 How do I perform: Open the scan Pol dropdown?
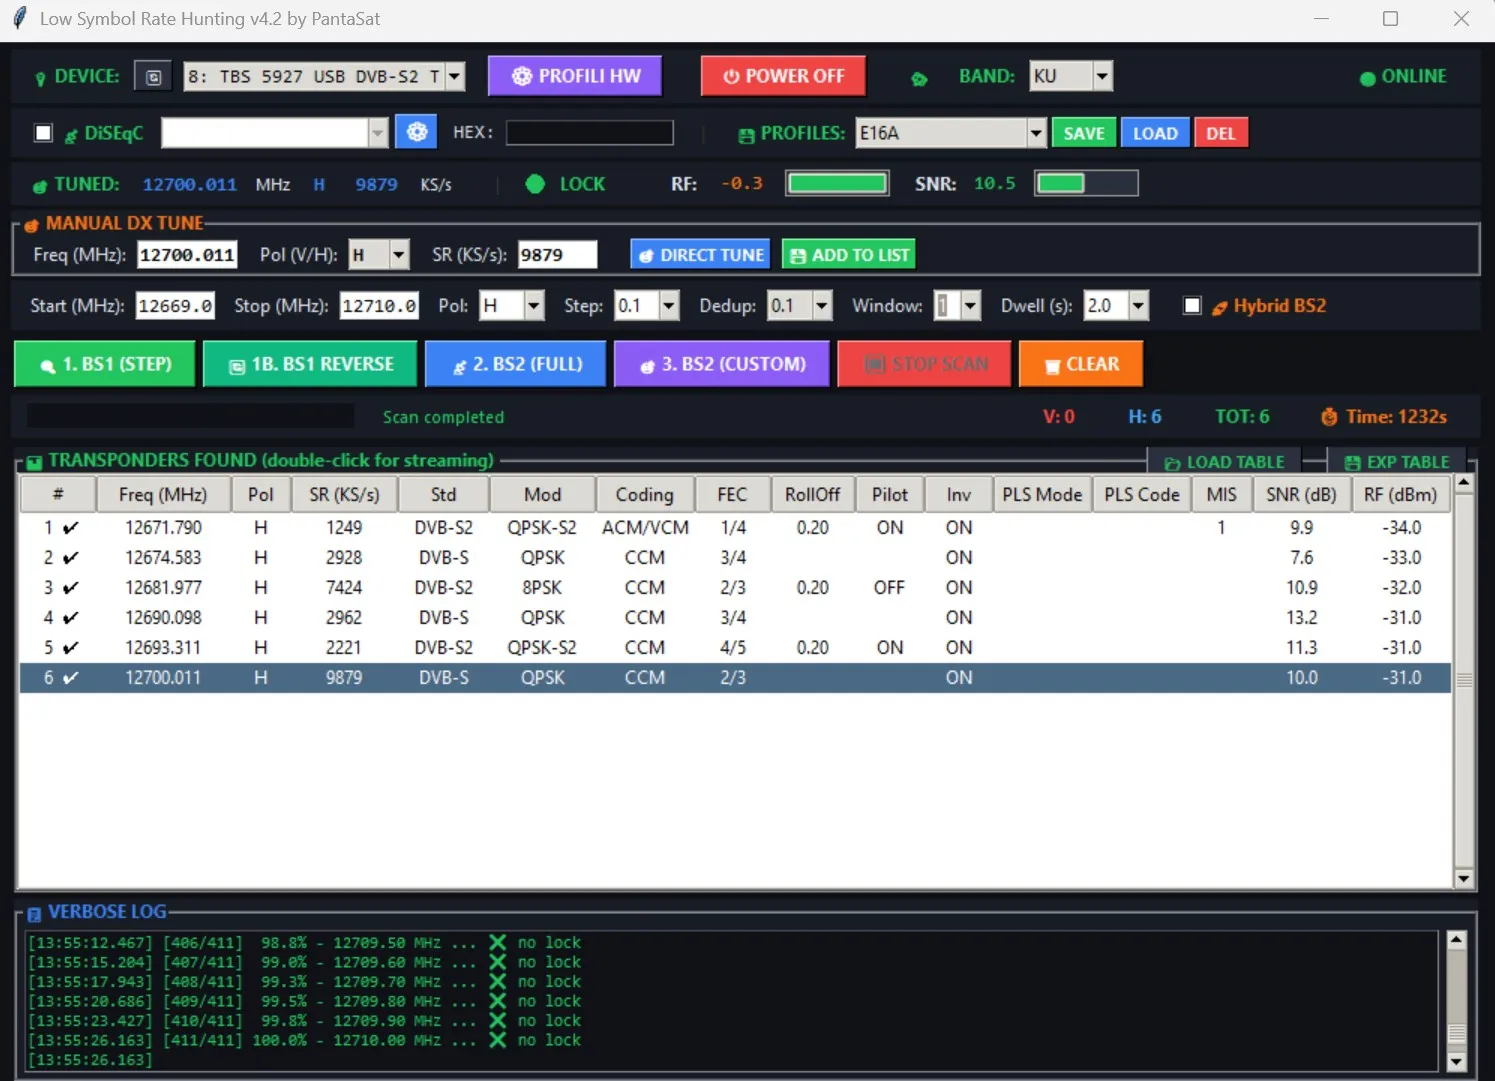[x=534, y=306]
